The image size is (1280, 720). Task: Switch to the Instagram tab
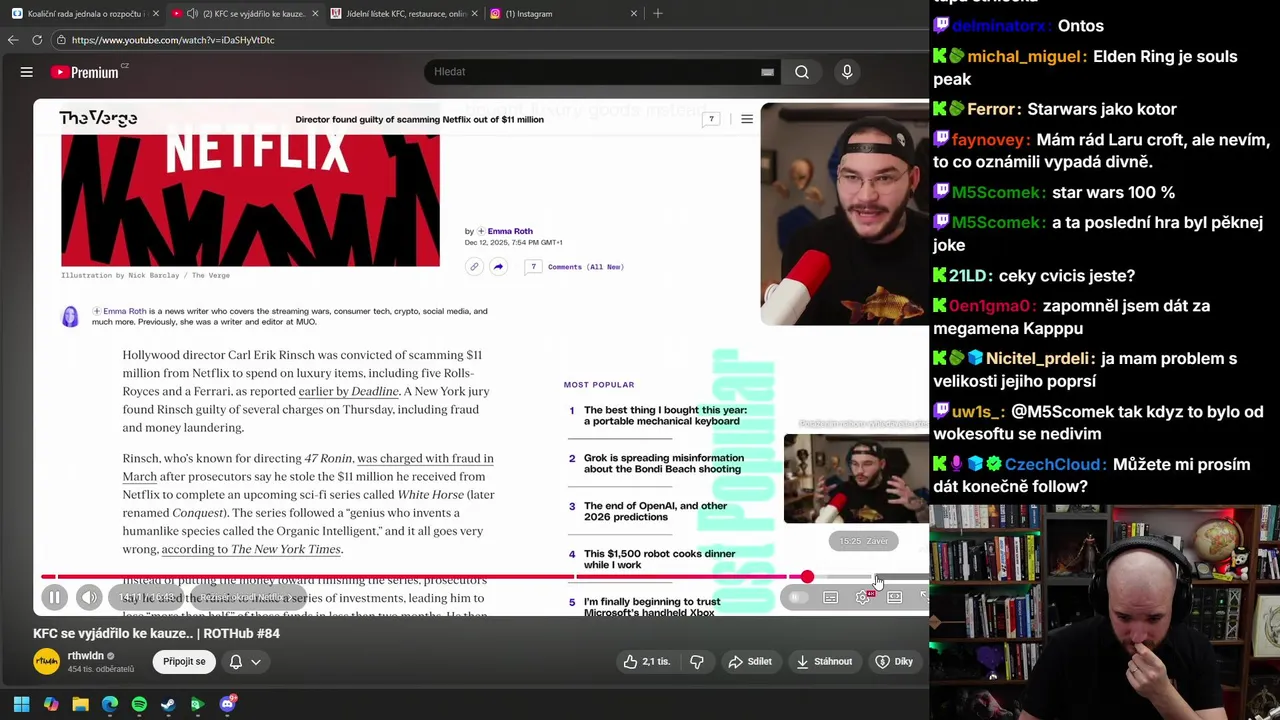point(565,14)
